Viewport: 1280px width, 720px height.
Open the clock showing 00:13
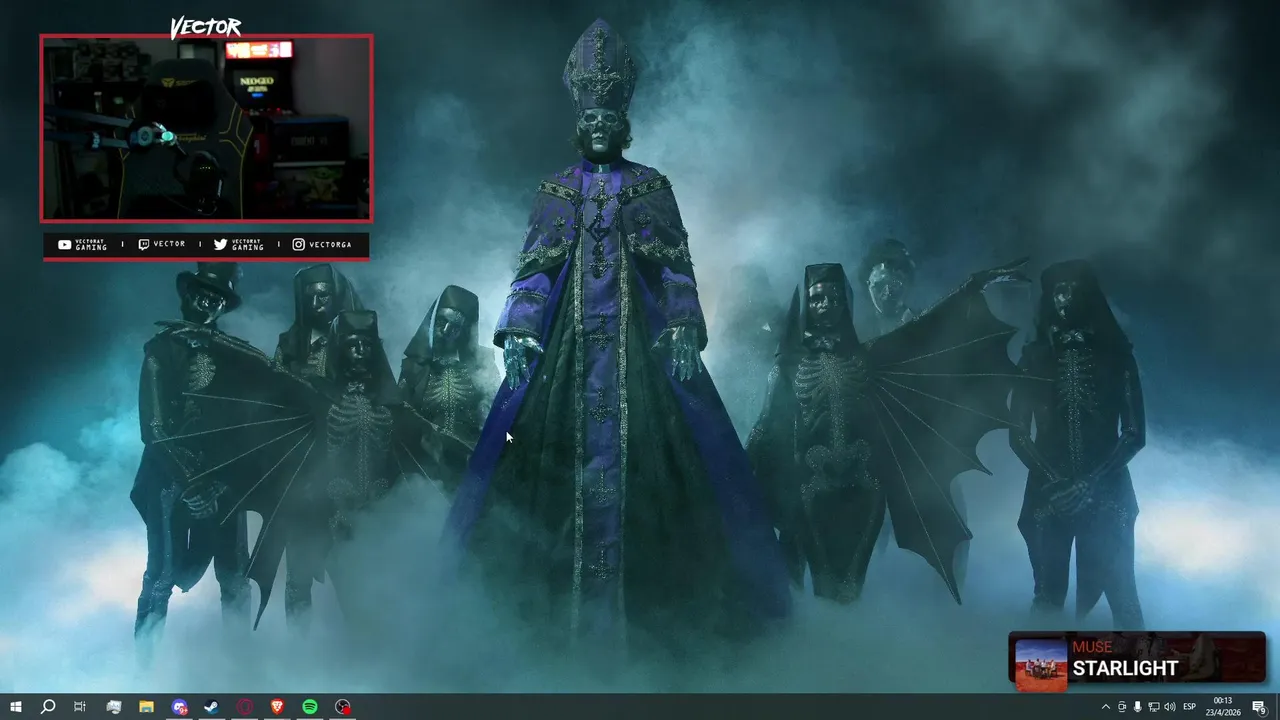click(1222, 706)
